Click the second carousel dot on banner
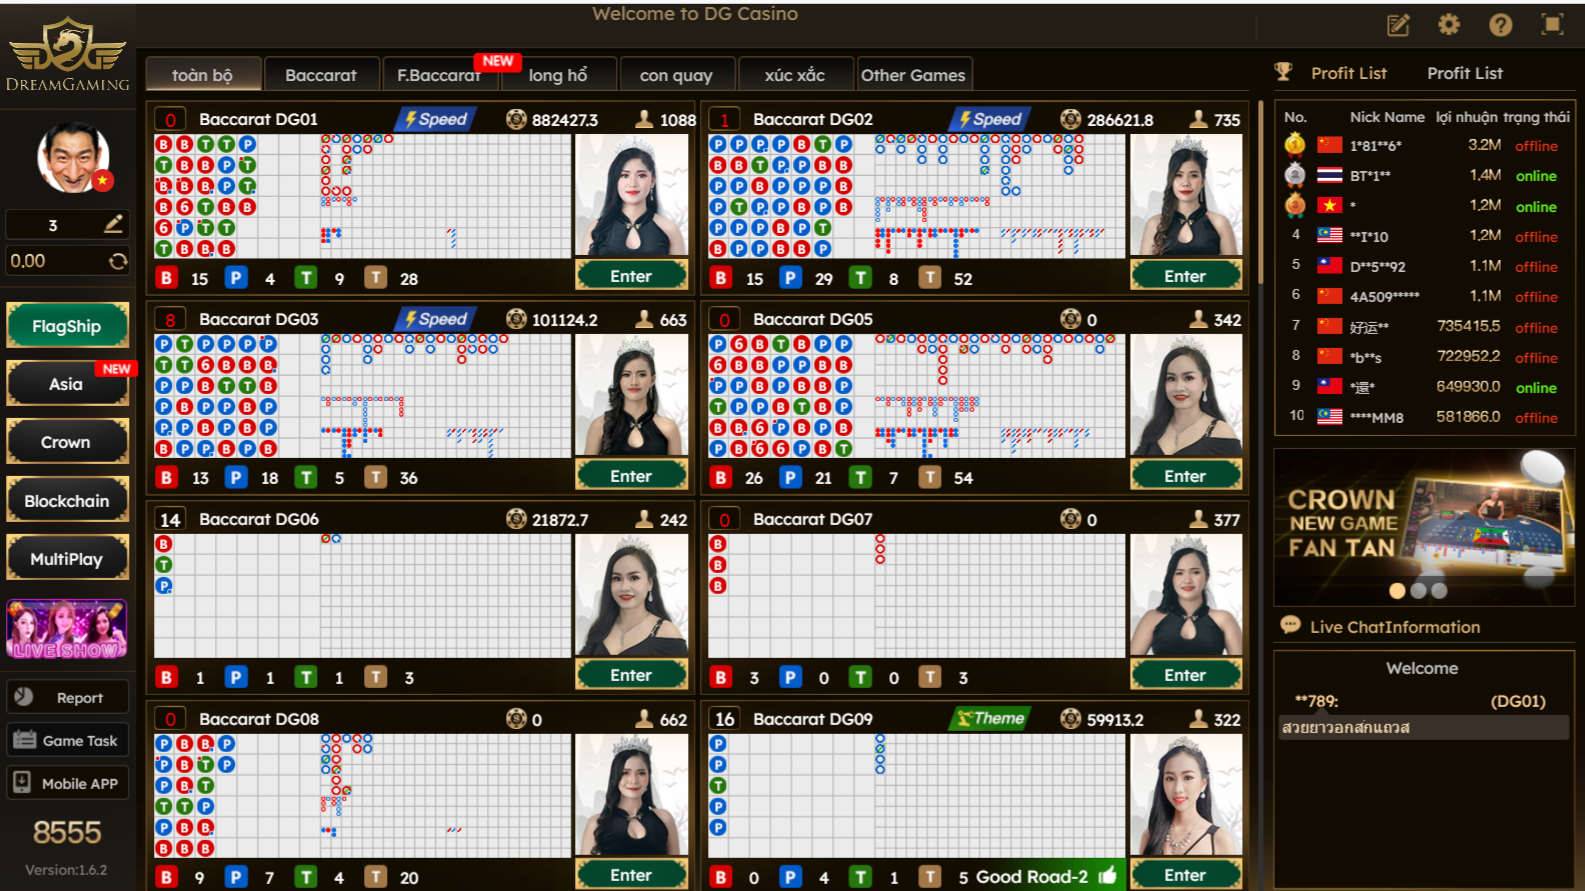 coord(1418,591)
